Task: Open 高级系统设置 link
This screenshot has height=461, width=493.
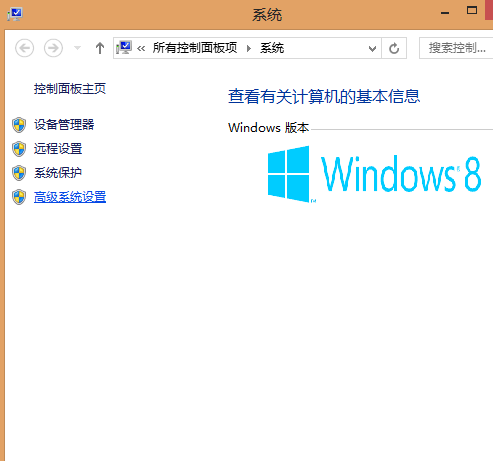Action: (70, 197)
